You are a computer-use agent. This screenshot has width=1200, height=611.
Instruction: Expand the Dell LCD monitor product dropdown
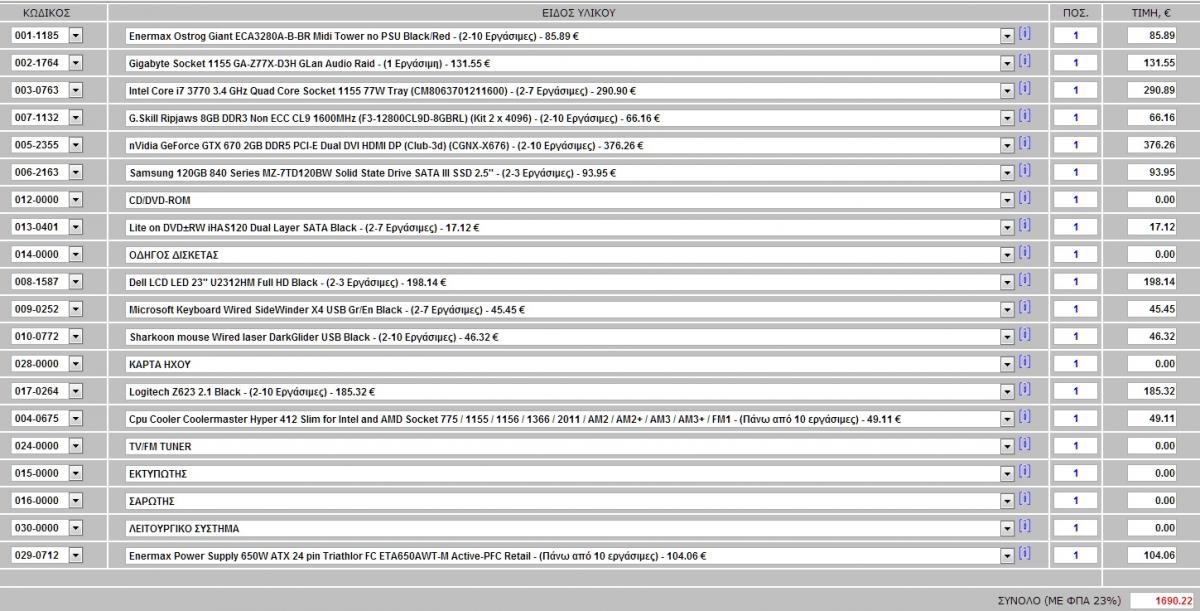(x=1007, y=282)
